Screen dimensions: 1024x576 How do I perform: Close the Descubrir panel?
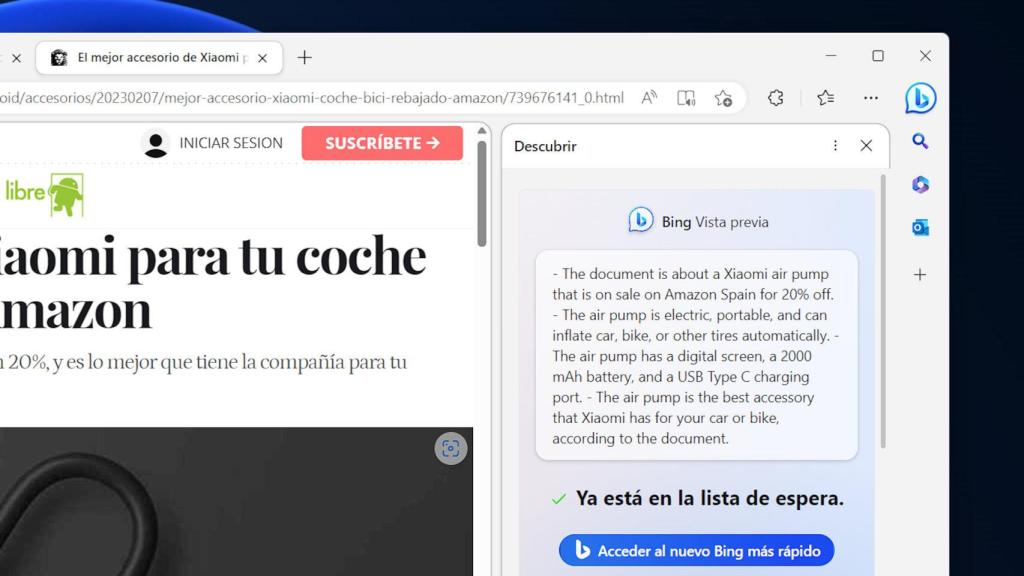[866, 146]
